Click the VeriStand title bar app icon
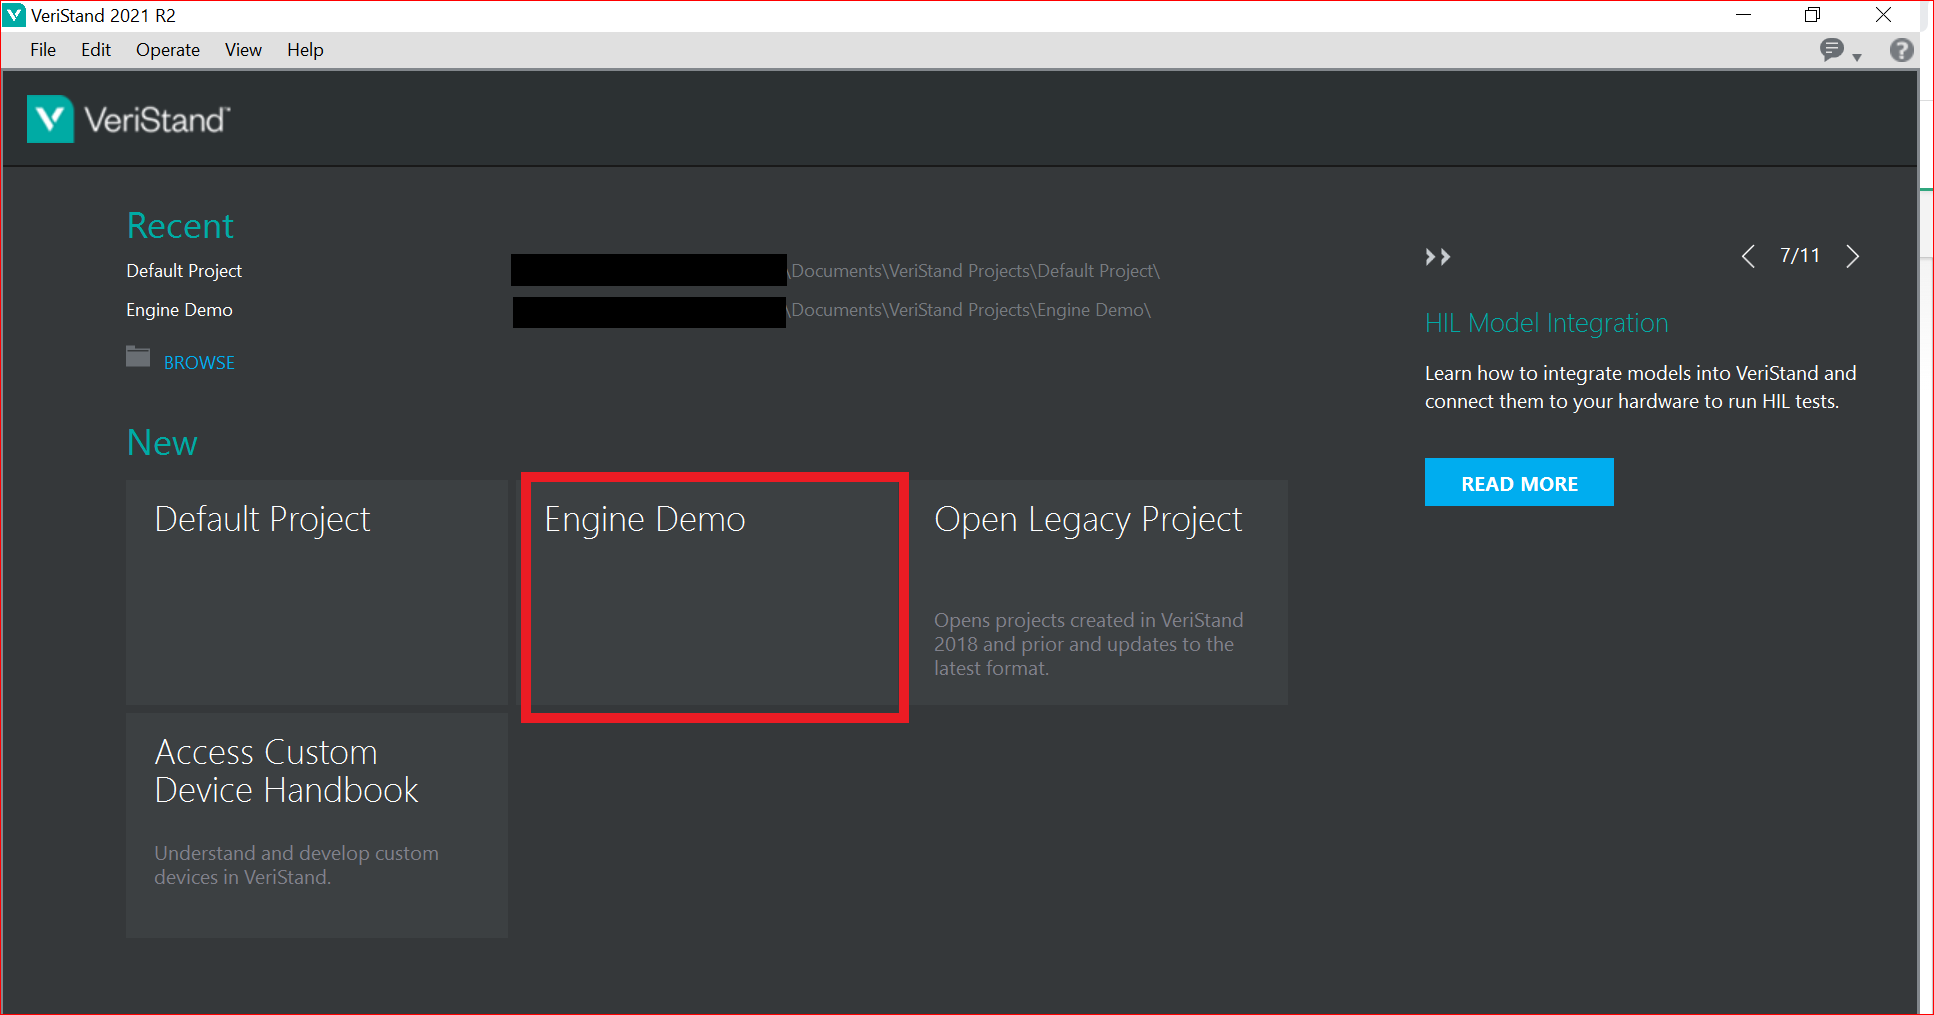Screen dimensions: 1934x1015 (14, 15)
